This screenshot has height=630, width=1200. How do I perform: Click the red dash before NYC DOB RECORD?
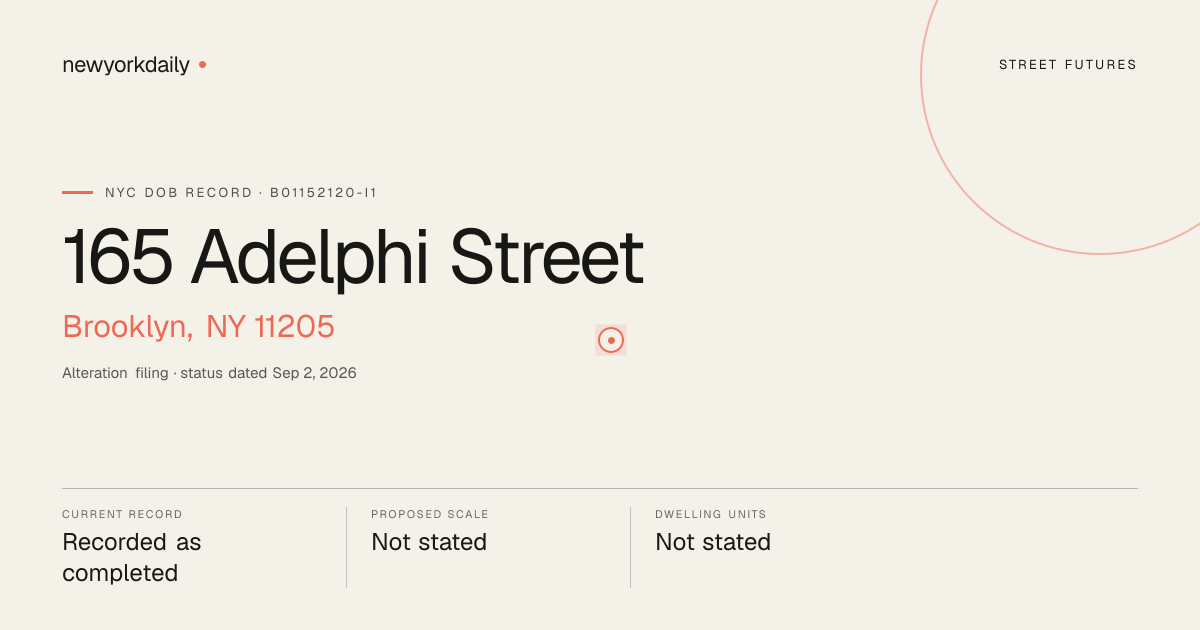(77, 192)
